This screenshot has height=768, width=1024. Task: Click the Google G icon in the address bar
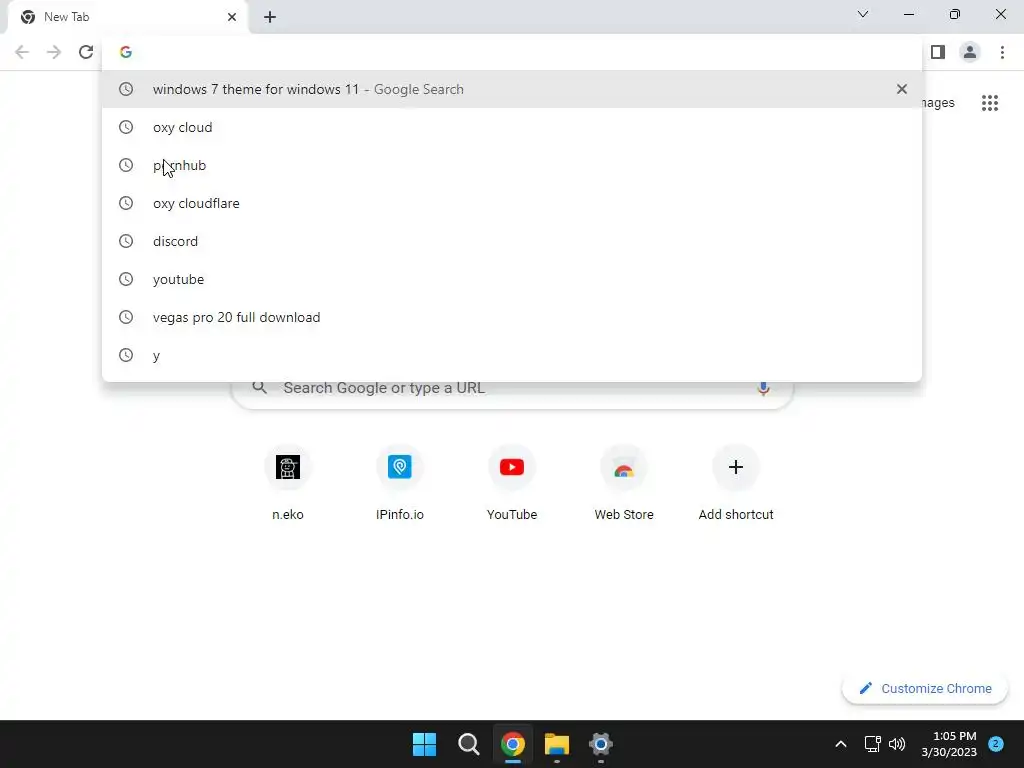[x=126, y=52]
